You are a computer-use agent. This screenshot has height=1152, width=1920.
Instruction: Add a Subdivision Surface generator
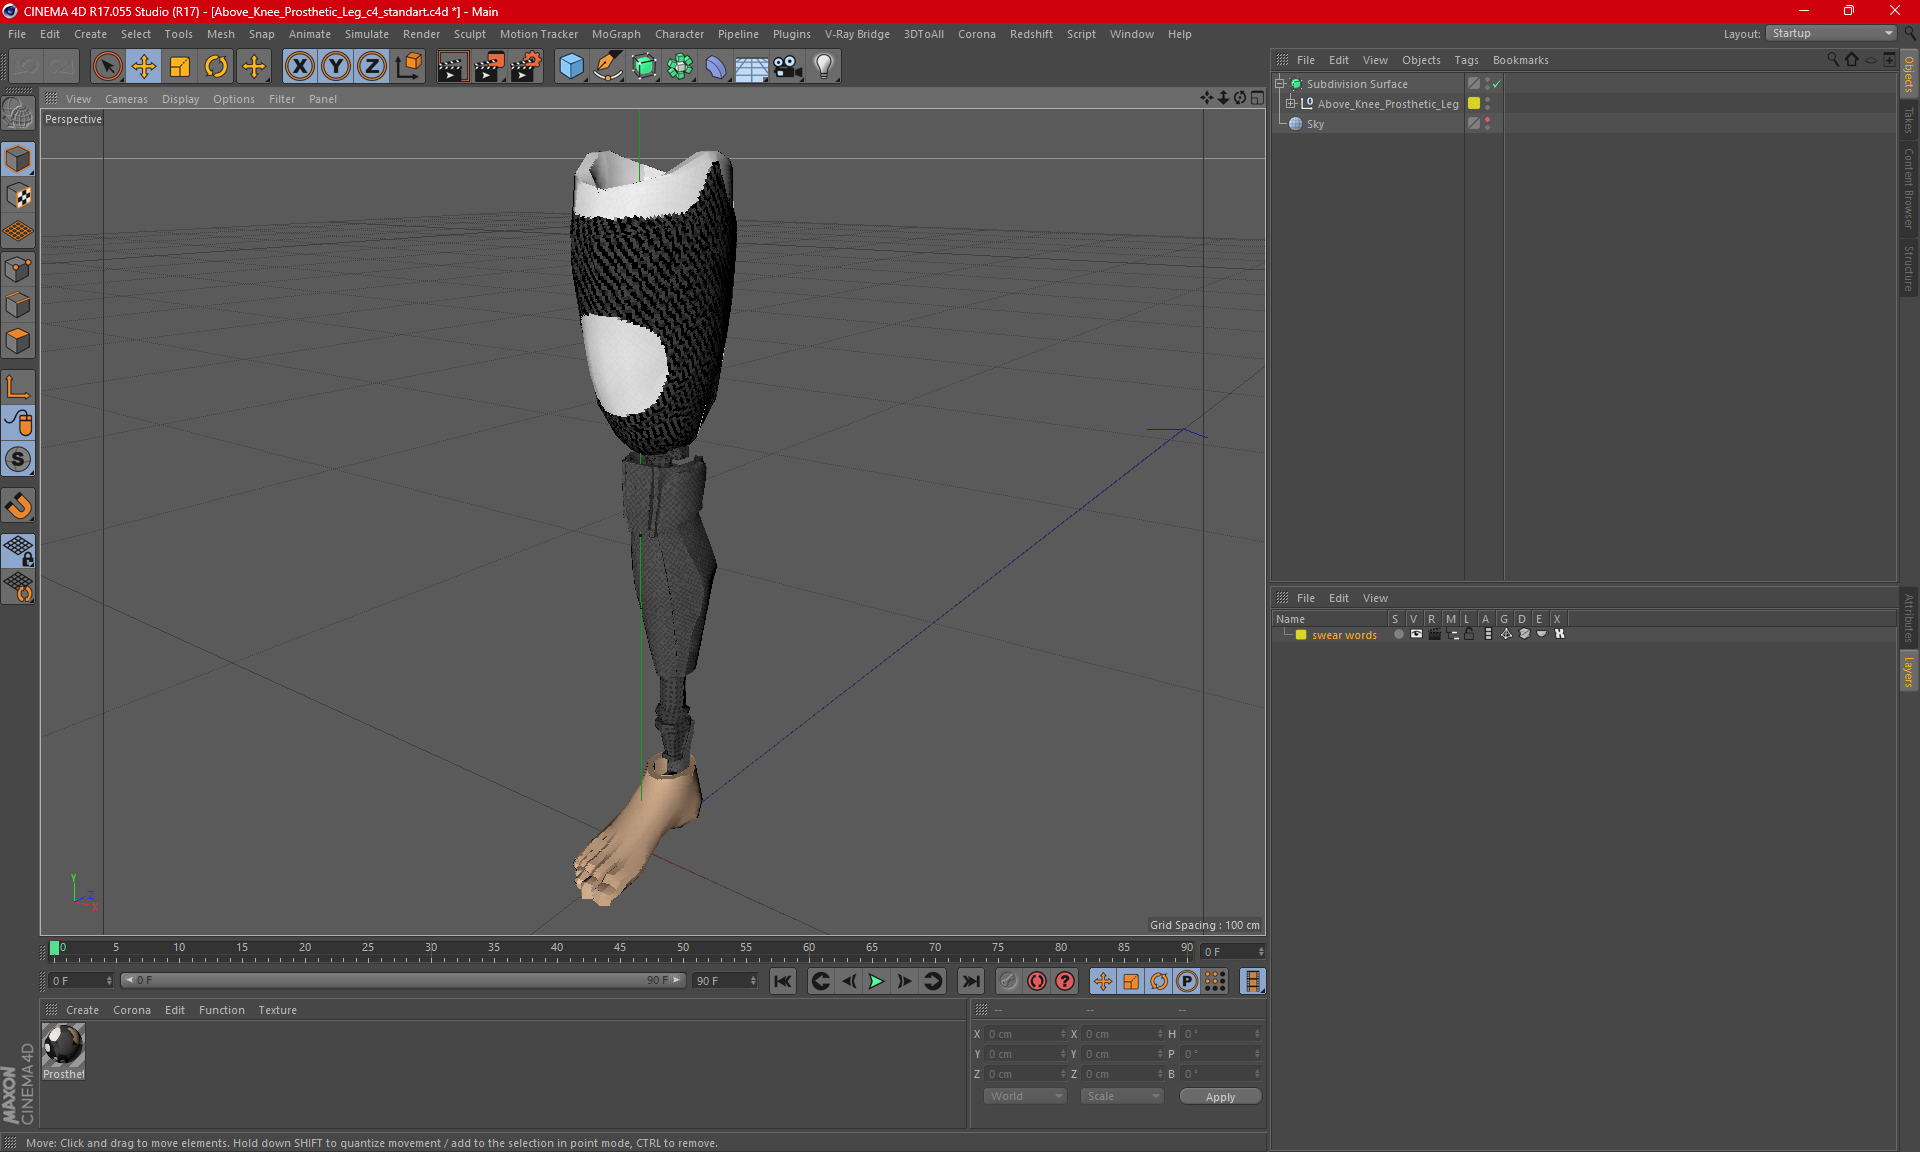click(645, 66)
